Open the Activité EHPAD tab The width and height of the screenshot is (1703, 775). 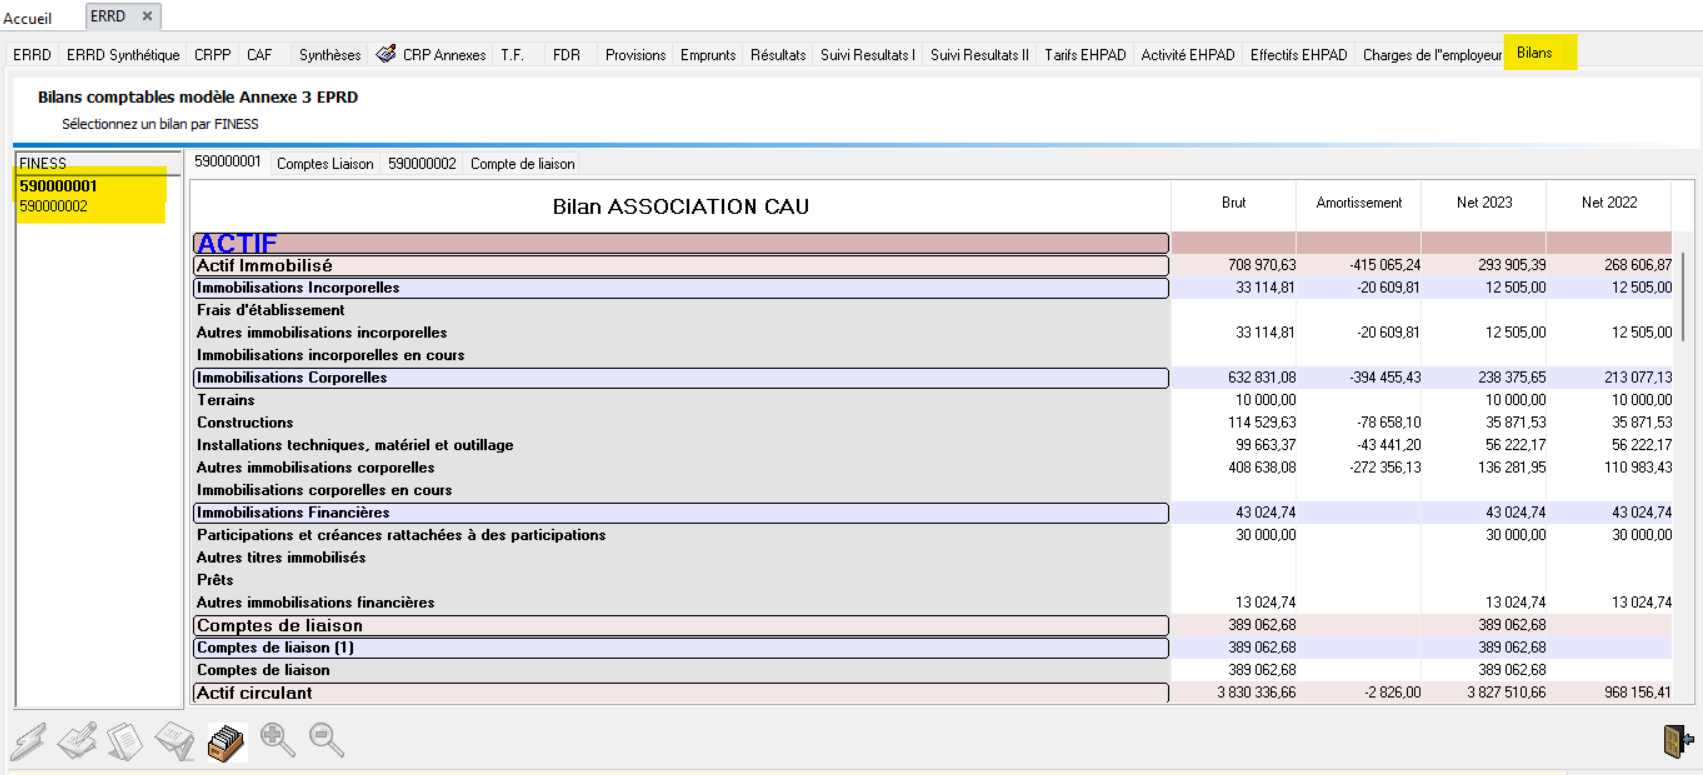1188,55
